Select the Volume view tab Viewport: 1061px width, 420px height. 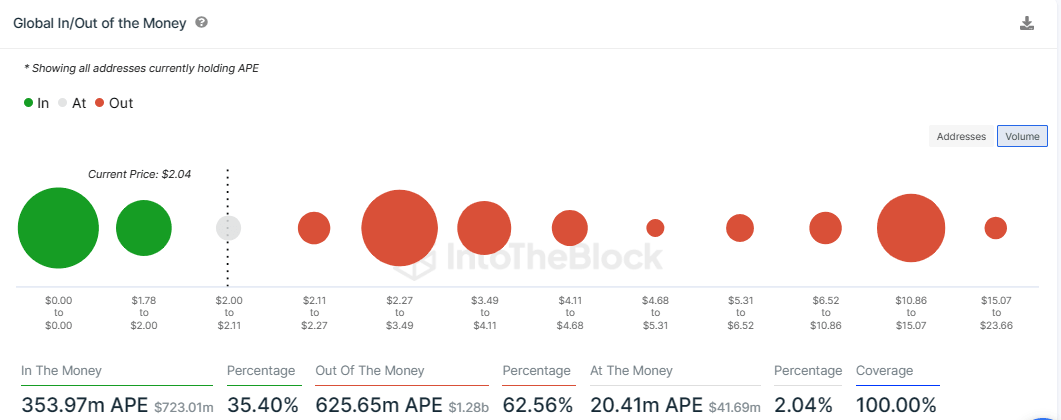(x=1022, y=137)
